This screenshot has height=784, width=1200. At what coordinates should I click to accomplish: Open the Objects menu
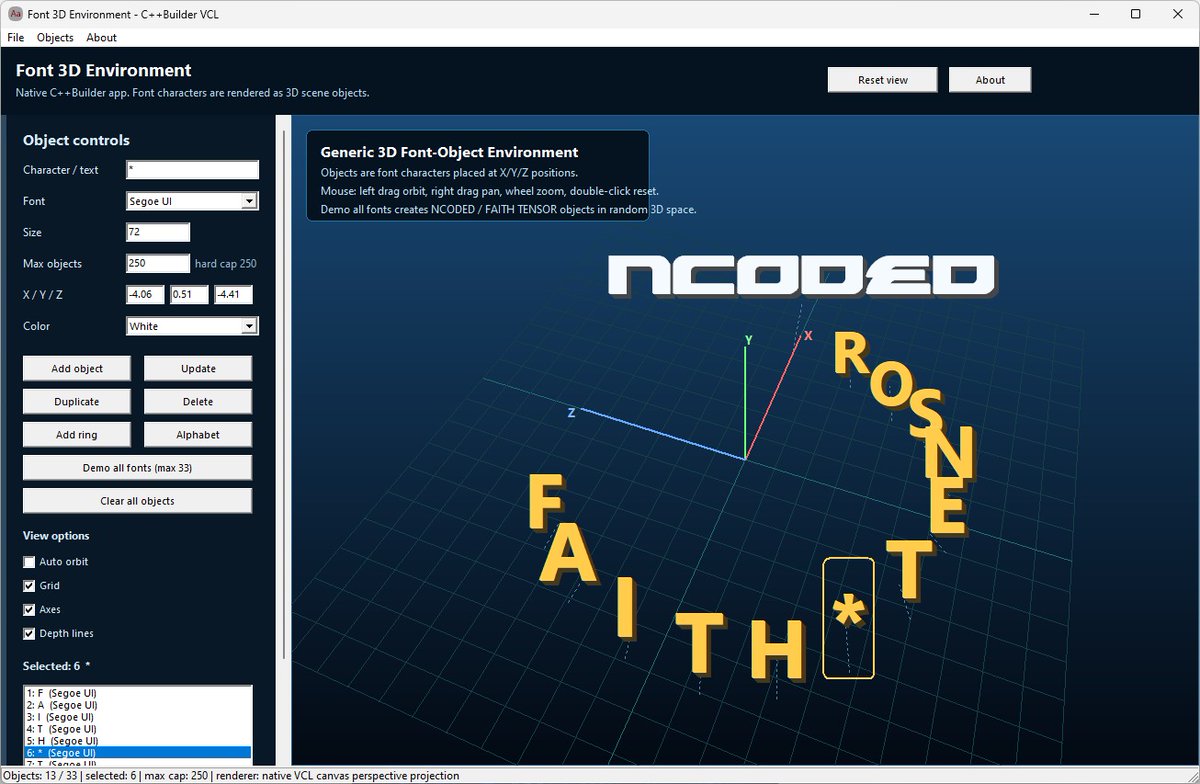[55, 37]
